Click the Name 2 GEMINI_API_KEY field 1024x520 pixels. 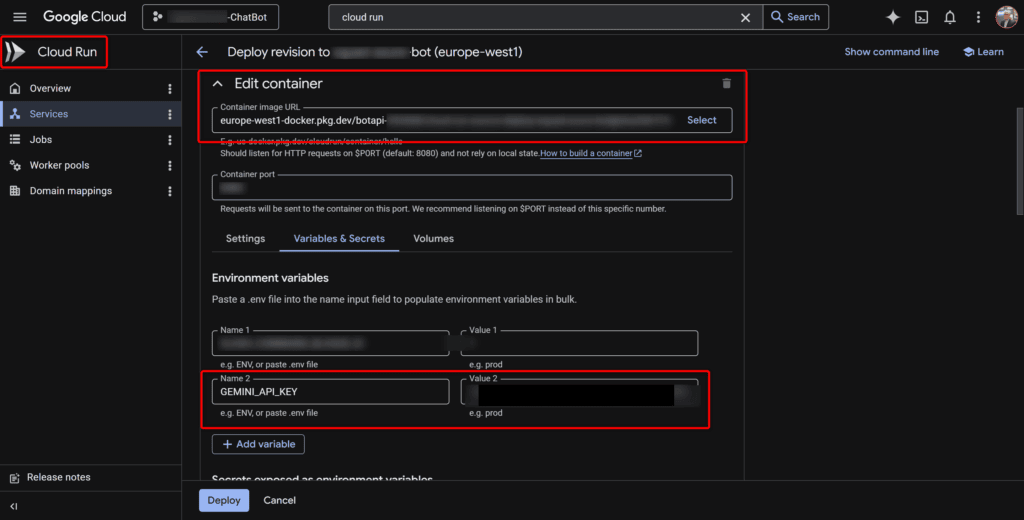330,392
